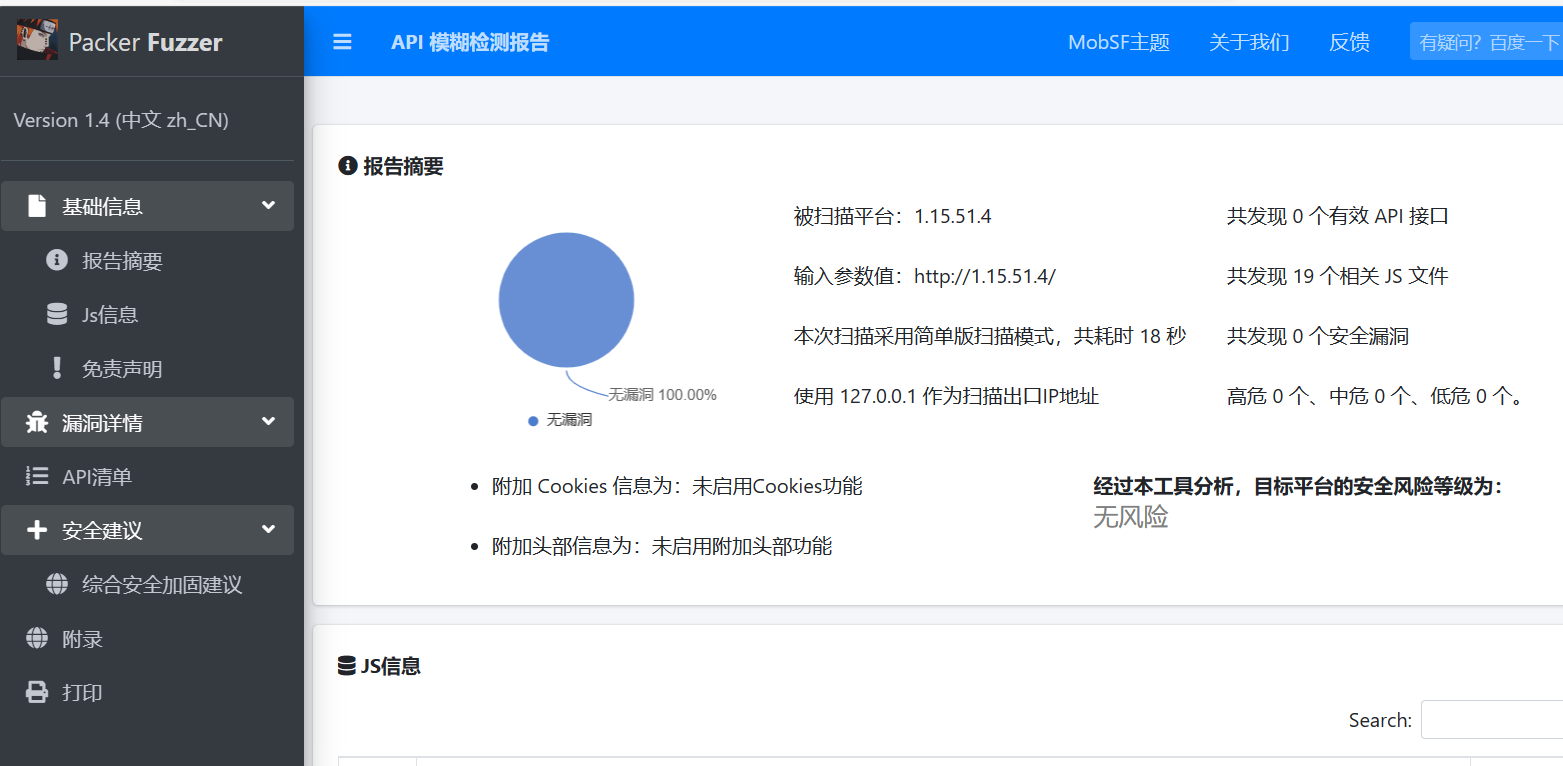Screen dimensions: 1563x766
Task: Click the plus icon beside 安全建议
Action: (37, 530)
